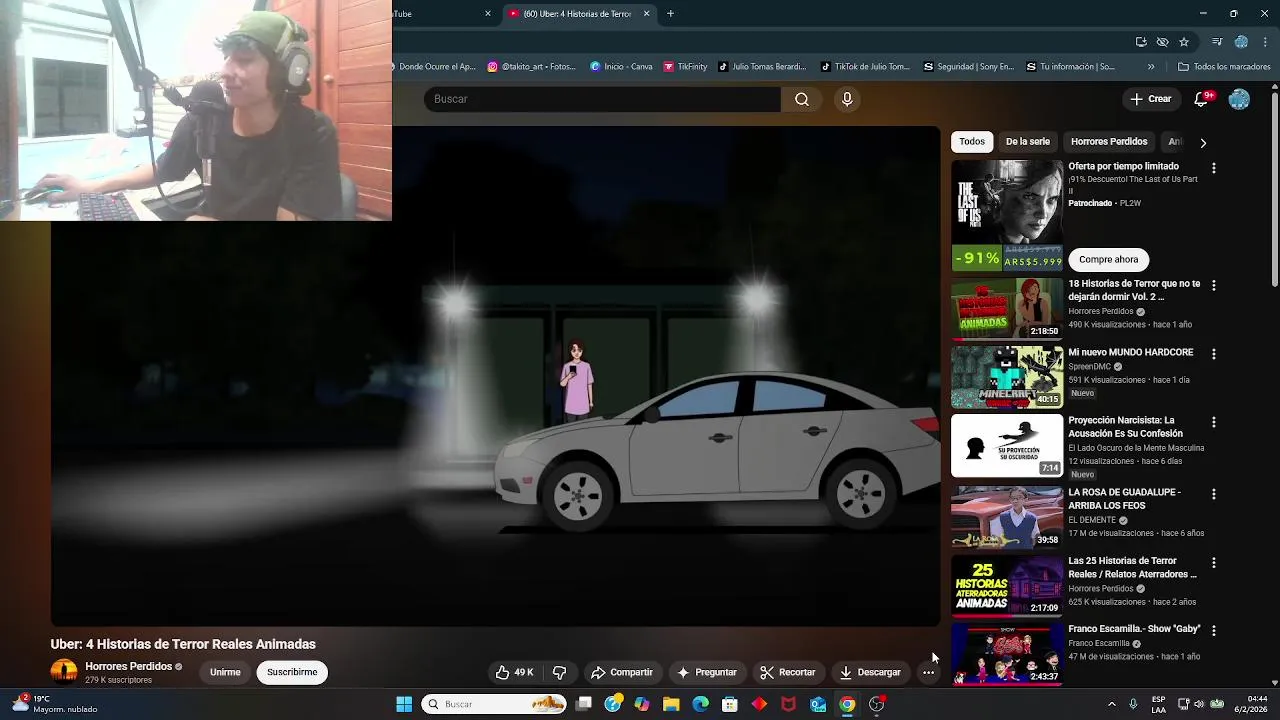
Task: Open 'Todos los marcadores' folder
Action: pos(1224,67)
